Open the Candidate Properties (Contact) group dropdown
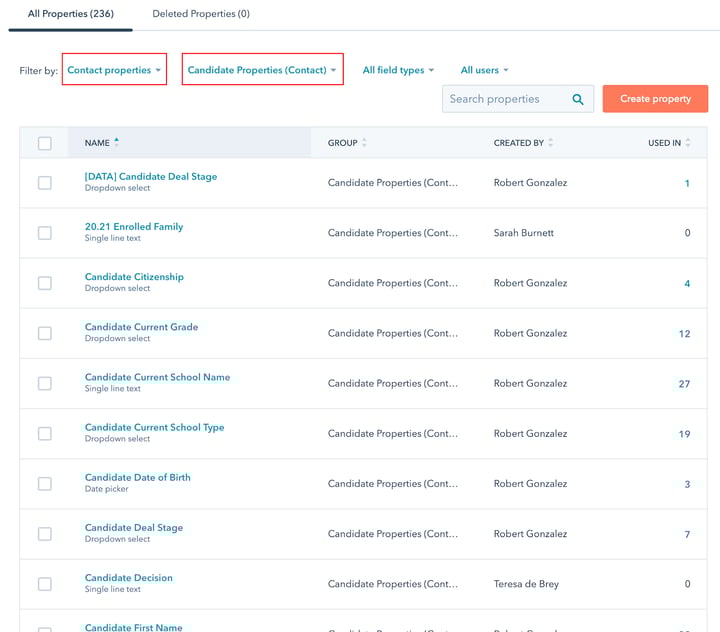 point(262,70)
